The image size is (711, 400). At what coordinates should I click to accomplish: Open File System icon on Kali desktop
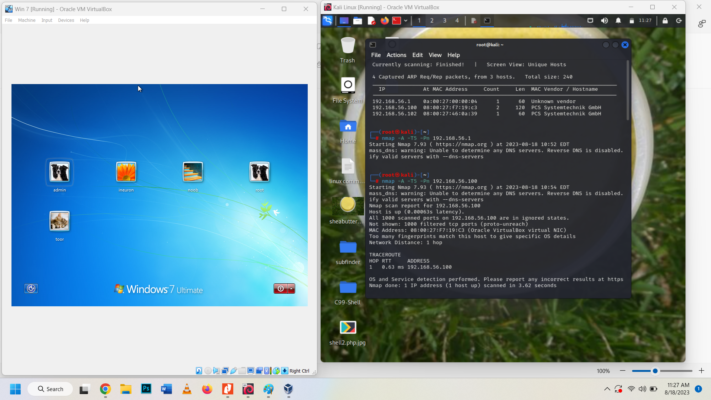coord(348,90)
